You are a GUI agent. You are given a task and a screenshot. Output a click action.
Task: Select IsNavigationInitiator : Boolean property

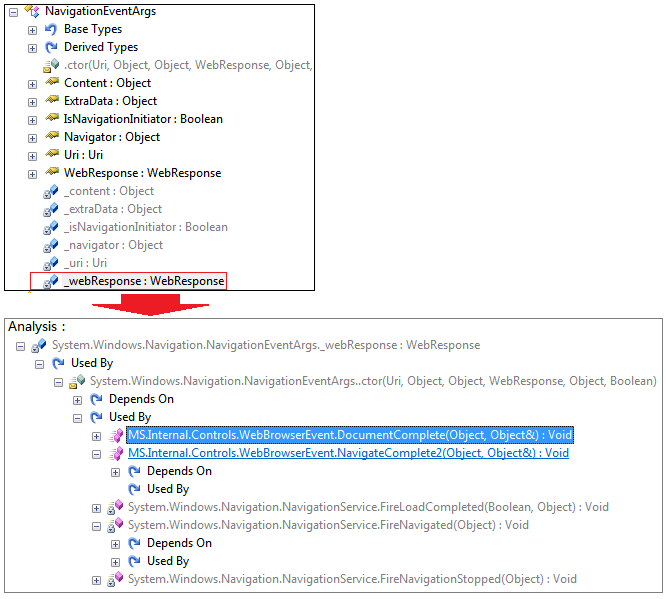coord(143,119)
